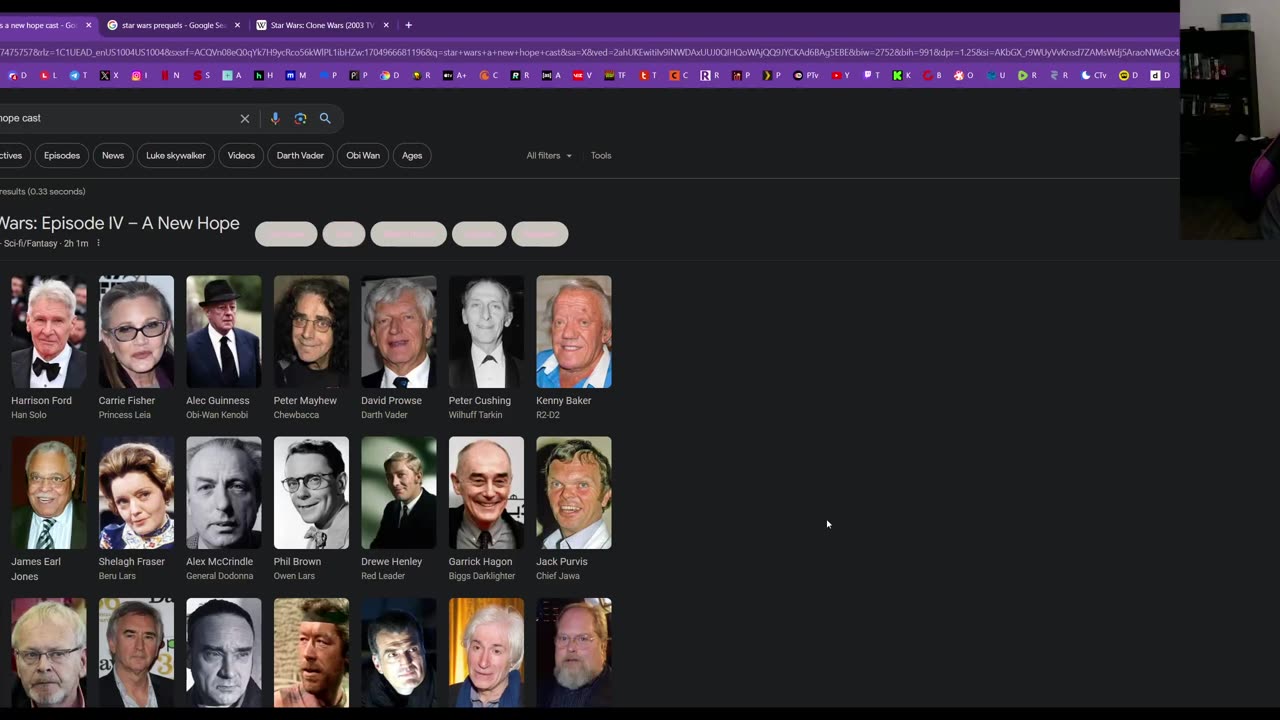Open Peter Mayhew's photo
Viewport: 1280px width, 720px height.
point(311,332)
